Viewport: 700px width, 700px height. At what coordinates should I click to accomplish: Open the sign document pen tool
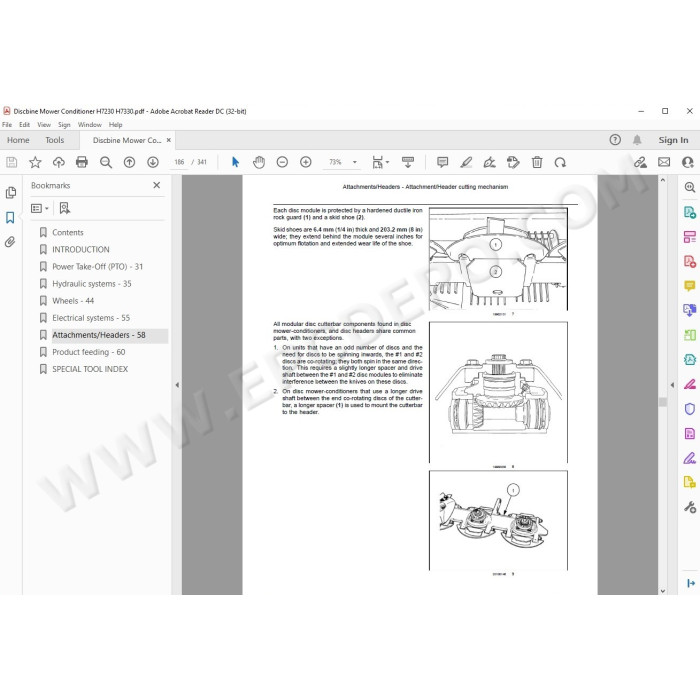(x=490, y=162)
